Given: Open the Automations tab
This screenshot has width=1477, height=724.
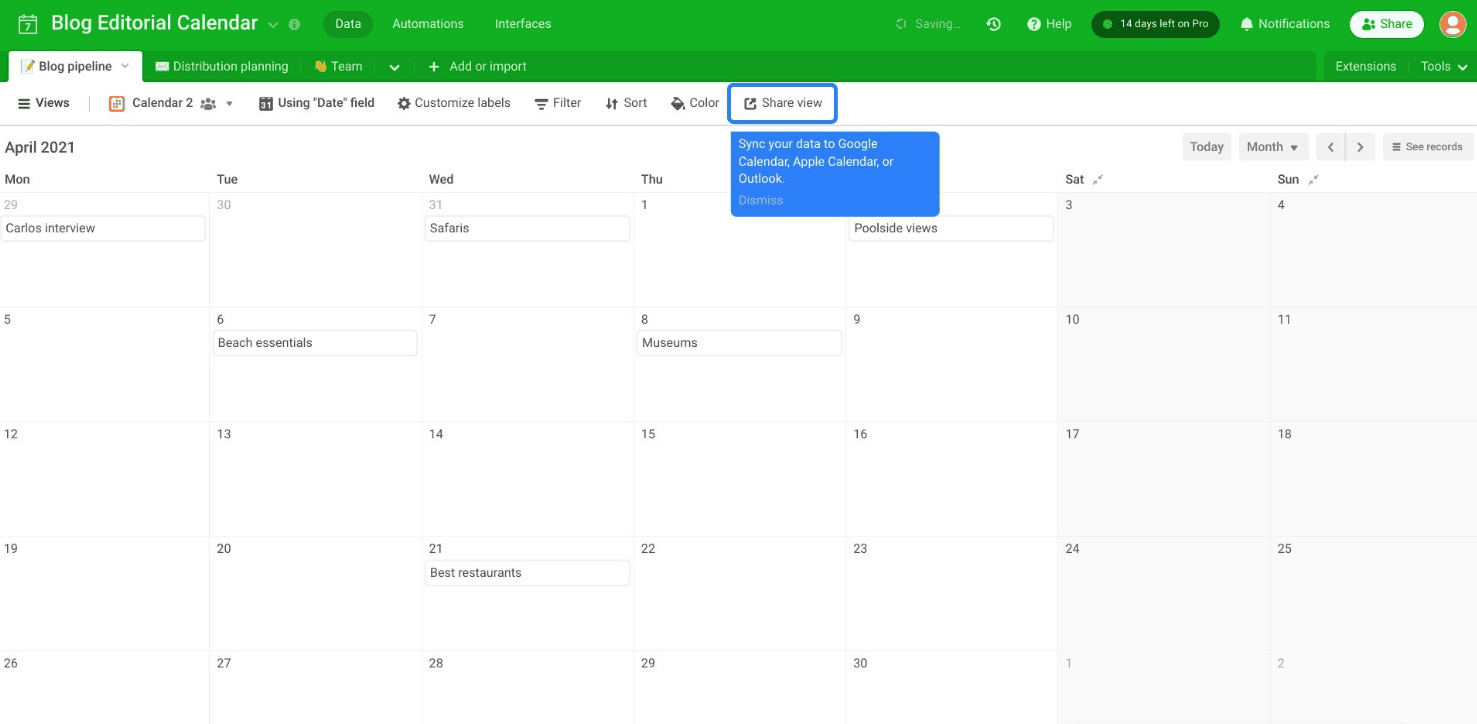Looking at the screenshot, I should coord(428,24).
